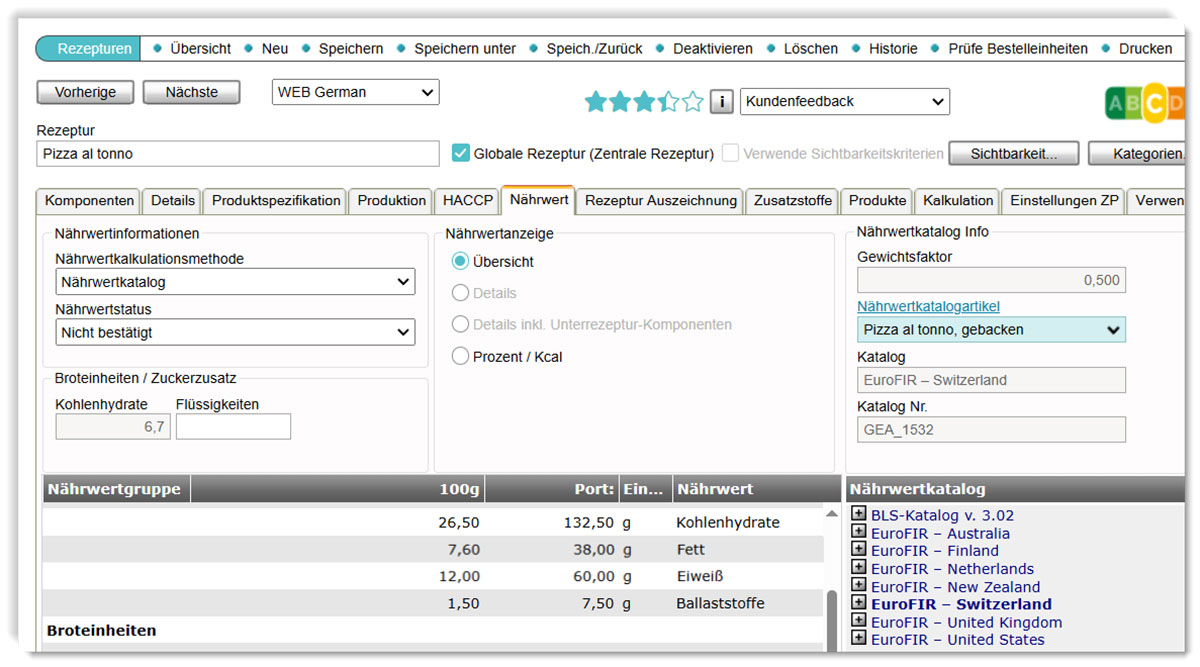The image size is (1200, 667).
Task: Expand the EuroFIR – Finland plus icon
Action: (858, 551)
